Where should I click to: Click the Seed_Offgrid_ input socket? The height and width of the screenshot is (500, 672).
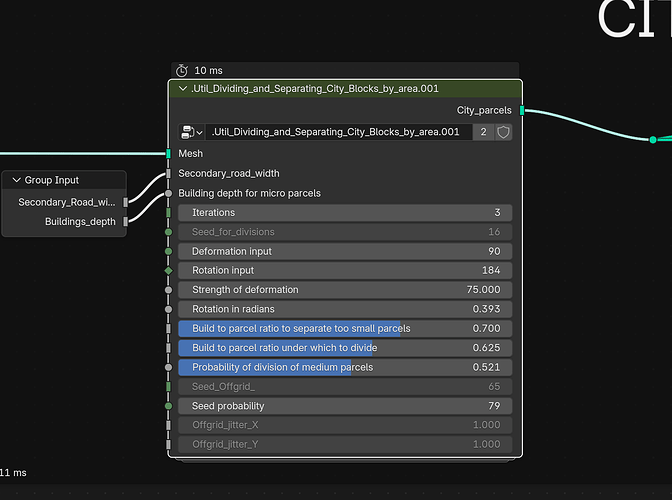pos(168,386)
